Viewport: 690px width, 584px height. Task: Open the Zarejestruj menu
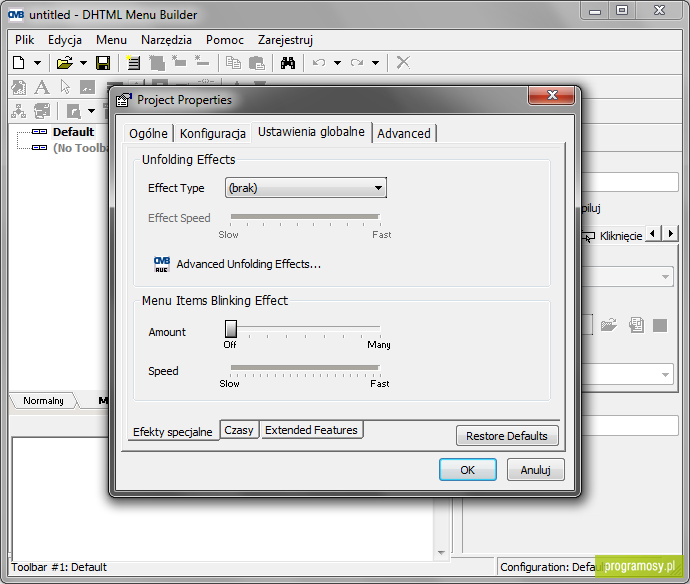click(x=285, y=40)
